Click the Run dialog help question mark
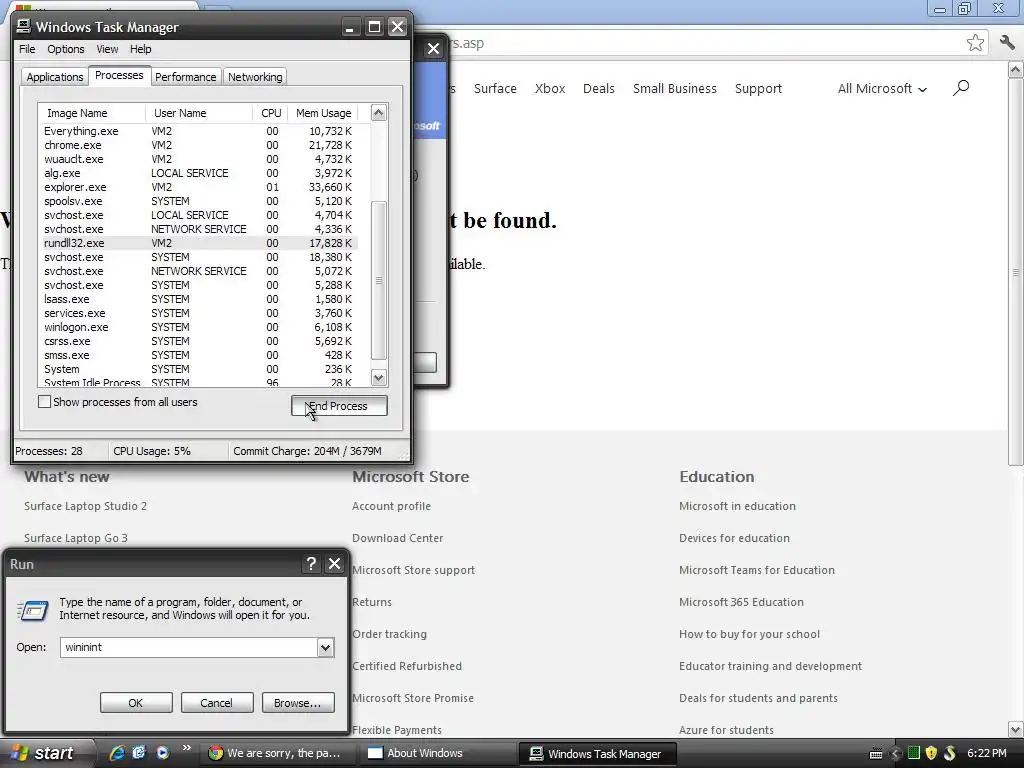The width and height of the screenshot is (1024, 768). coord(312,564)
